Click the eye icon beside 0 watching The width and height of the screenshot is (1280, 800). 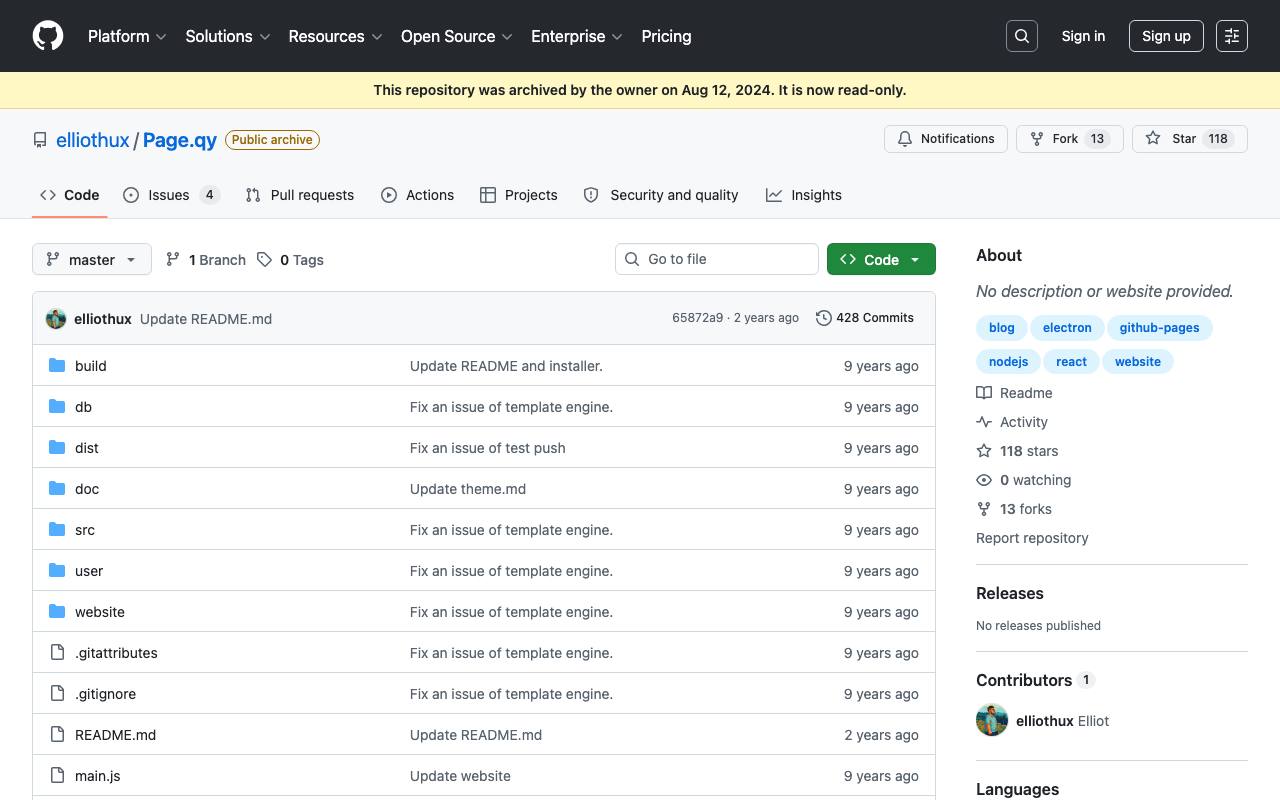[984, 480]
